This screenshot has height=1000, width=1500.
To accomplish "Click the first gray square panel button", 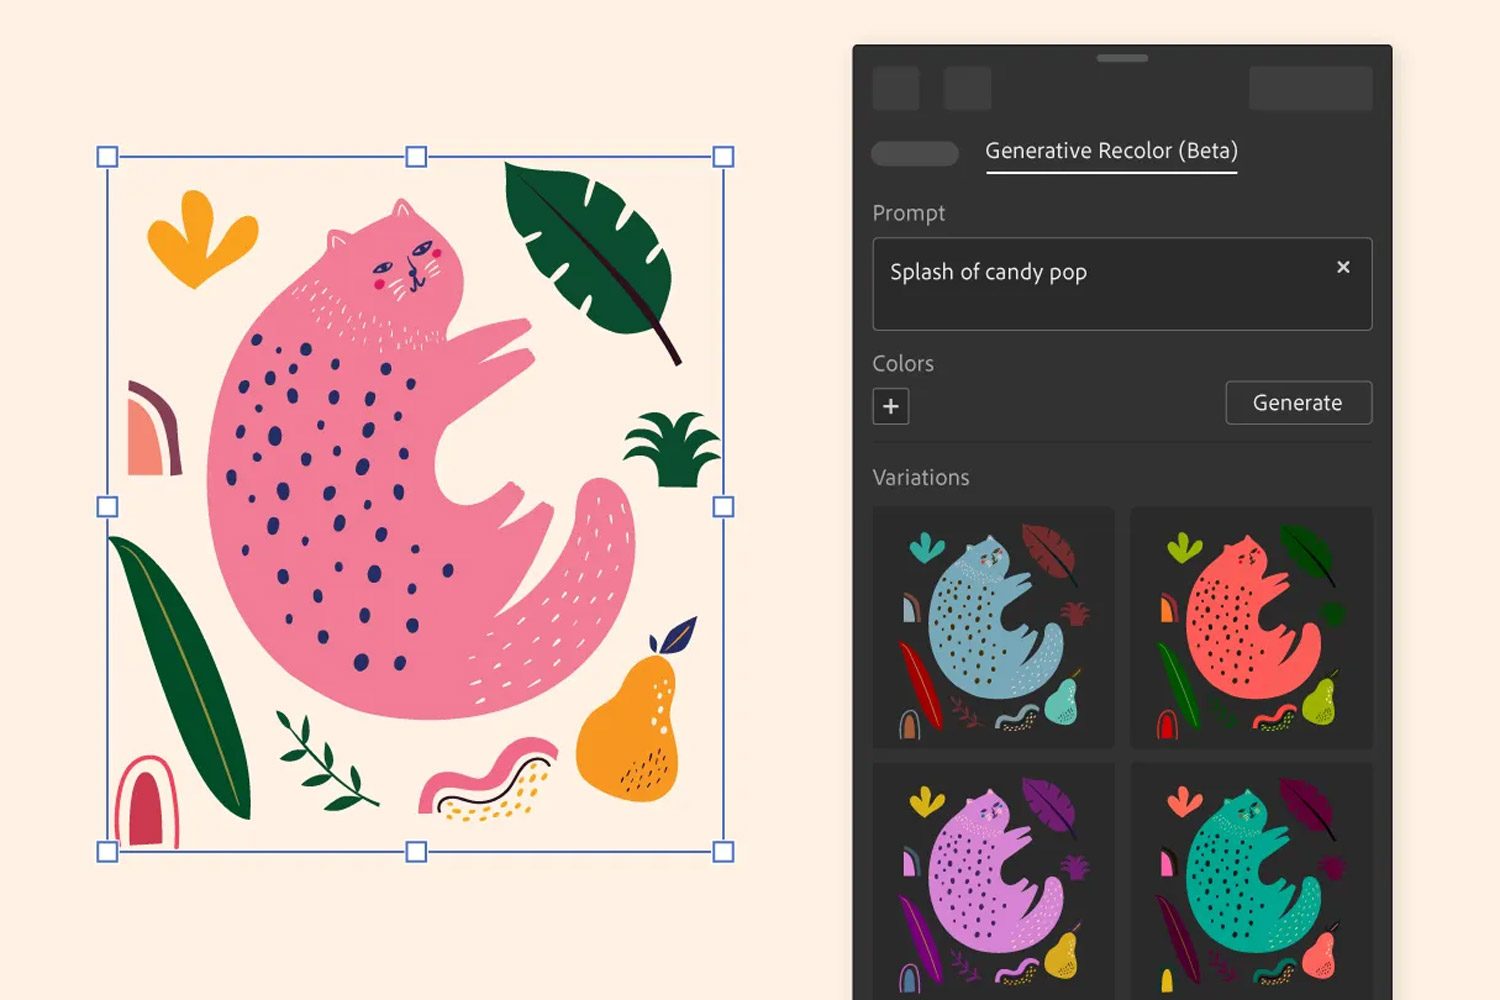I will pyautogui.click(x=896, y=88).
